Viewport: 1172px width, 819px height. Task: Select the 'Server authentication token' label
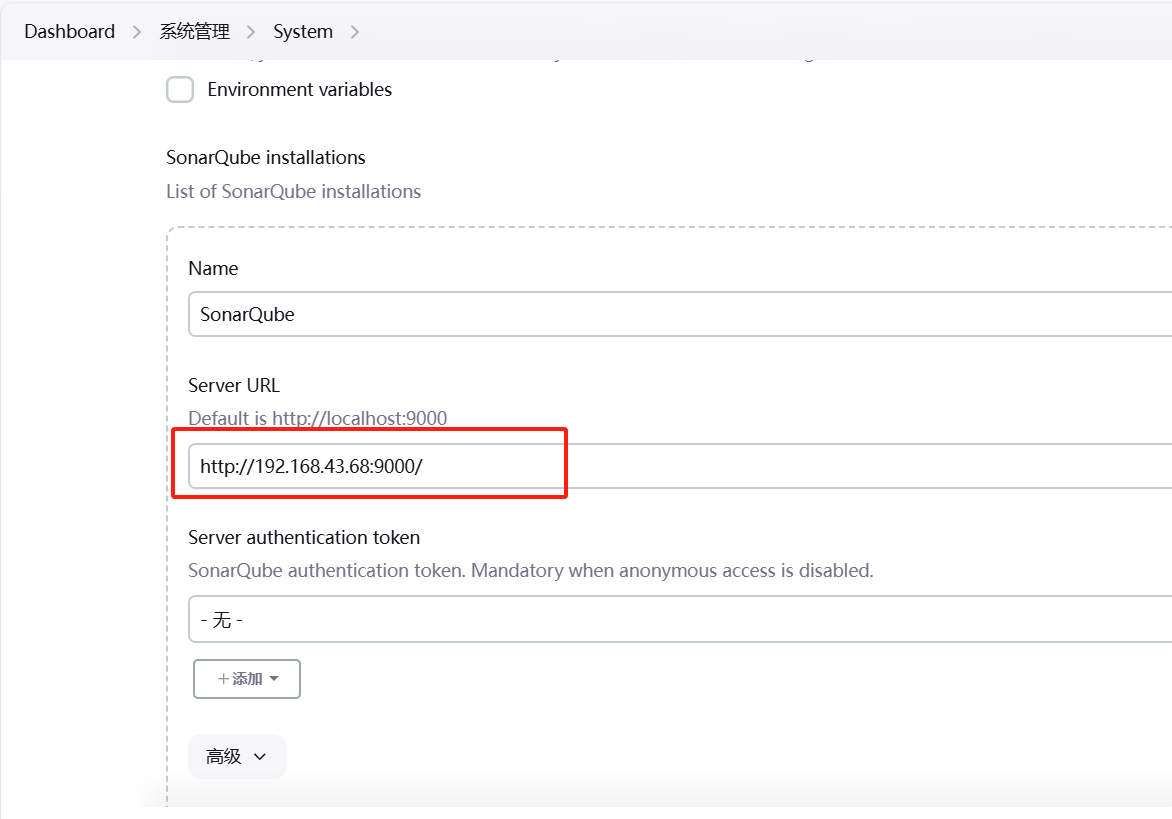click(304, 538)
